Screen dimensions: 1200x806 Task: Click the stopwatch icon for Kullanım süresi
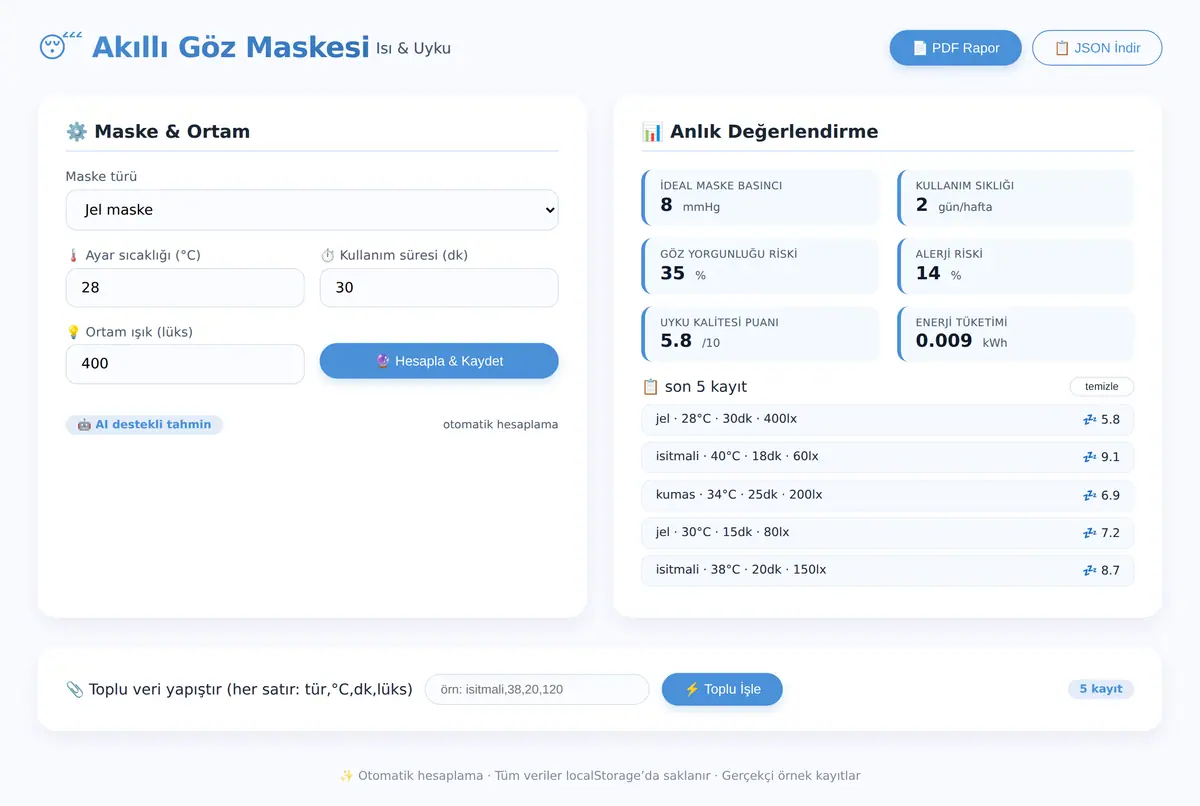(327, 255)
